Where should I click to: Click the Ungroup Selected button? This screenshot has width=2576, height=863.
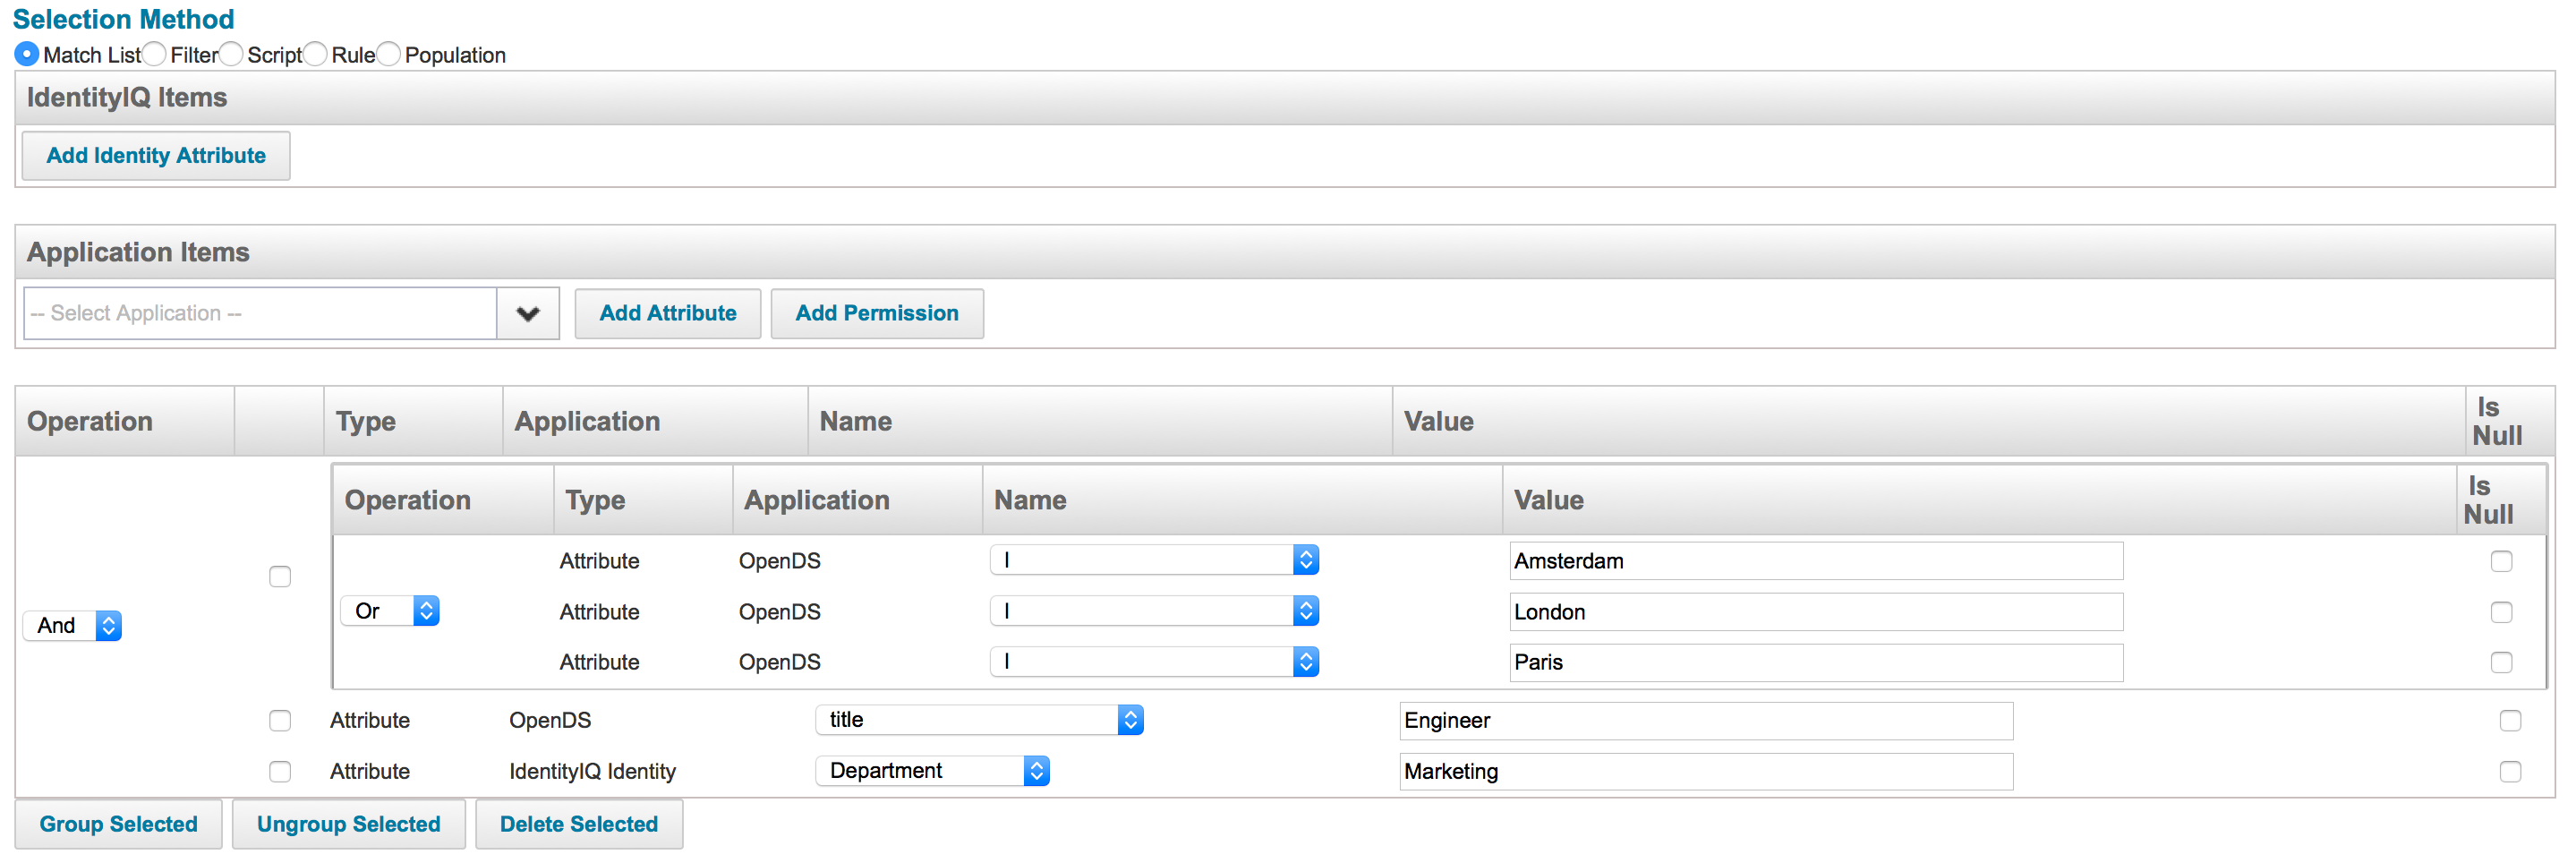[348, 825]
